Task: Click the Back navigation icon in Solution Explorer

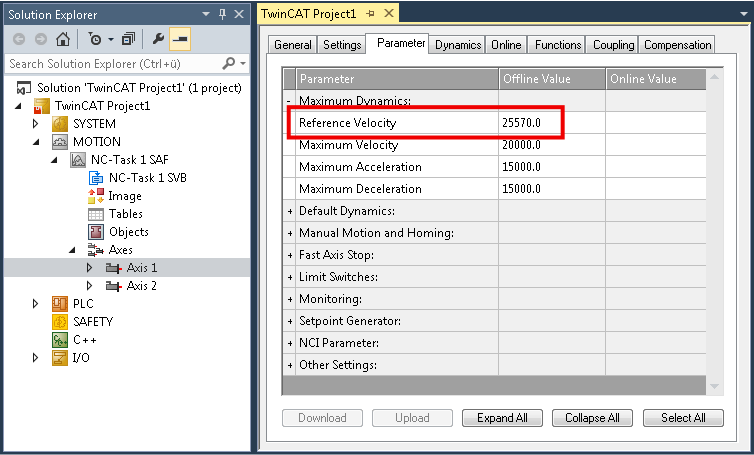Action: tap(19, 39)
